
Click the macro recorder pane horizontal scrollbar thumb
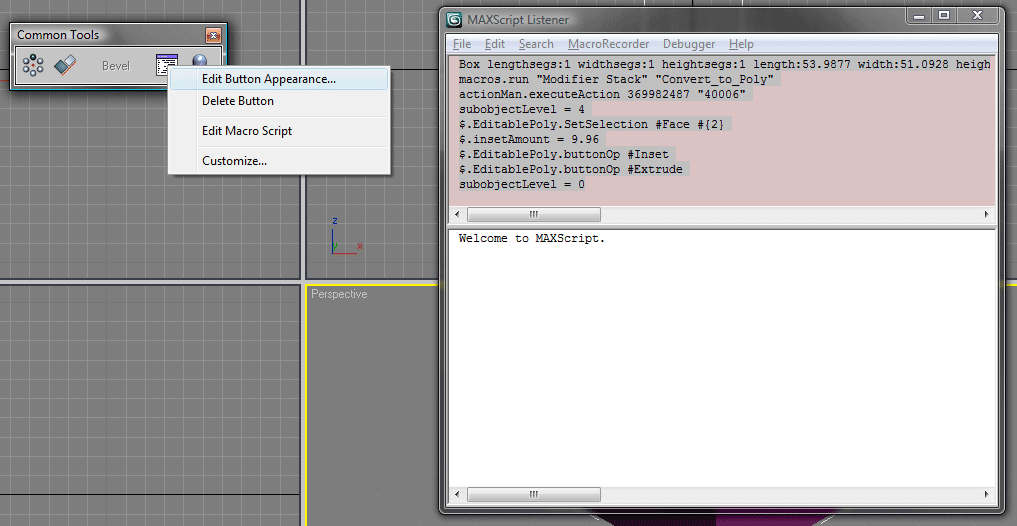pos(534,214)
